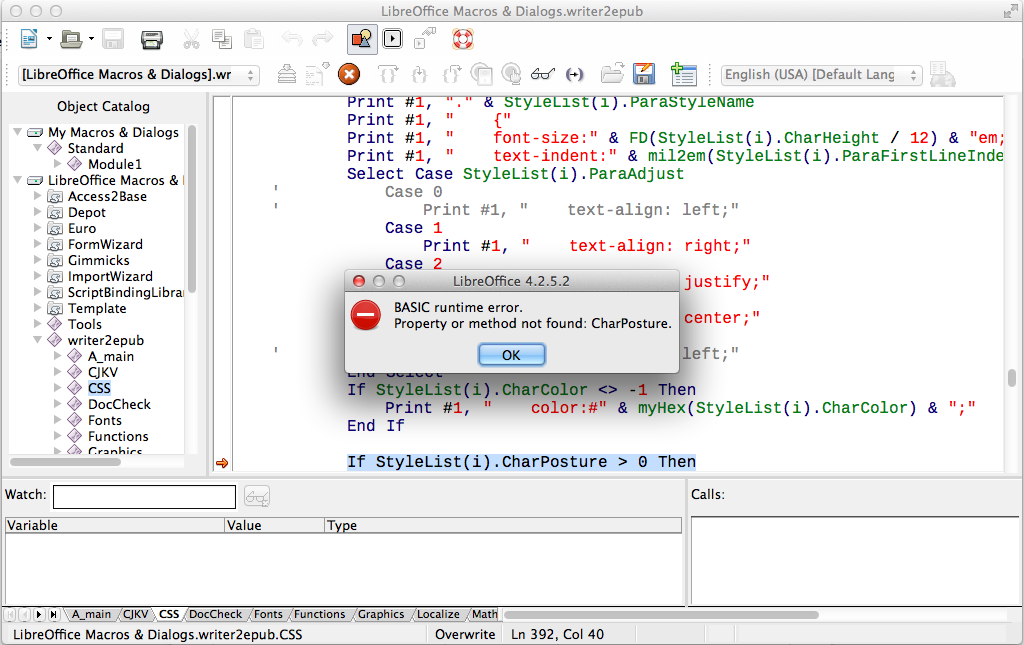Click the Save BASIC source icon

pyautogui.click(x=644, y=74)
